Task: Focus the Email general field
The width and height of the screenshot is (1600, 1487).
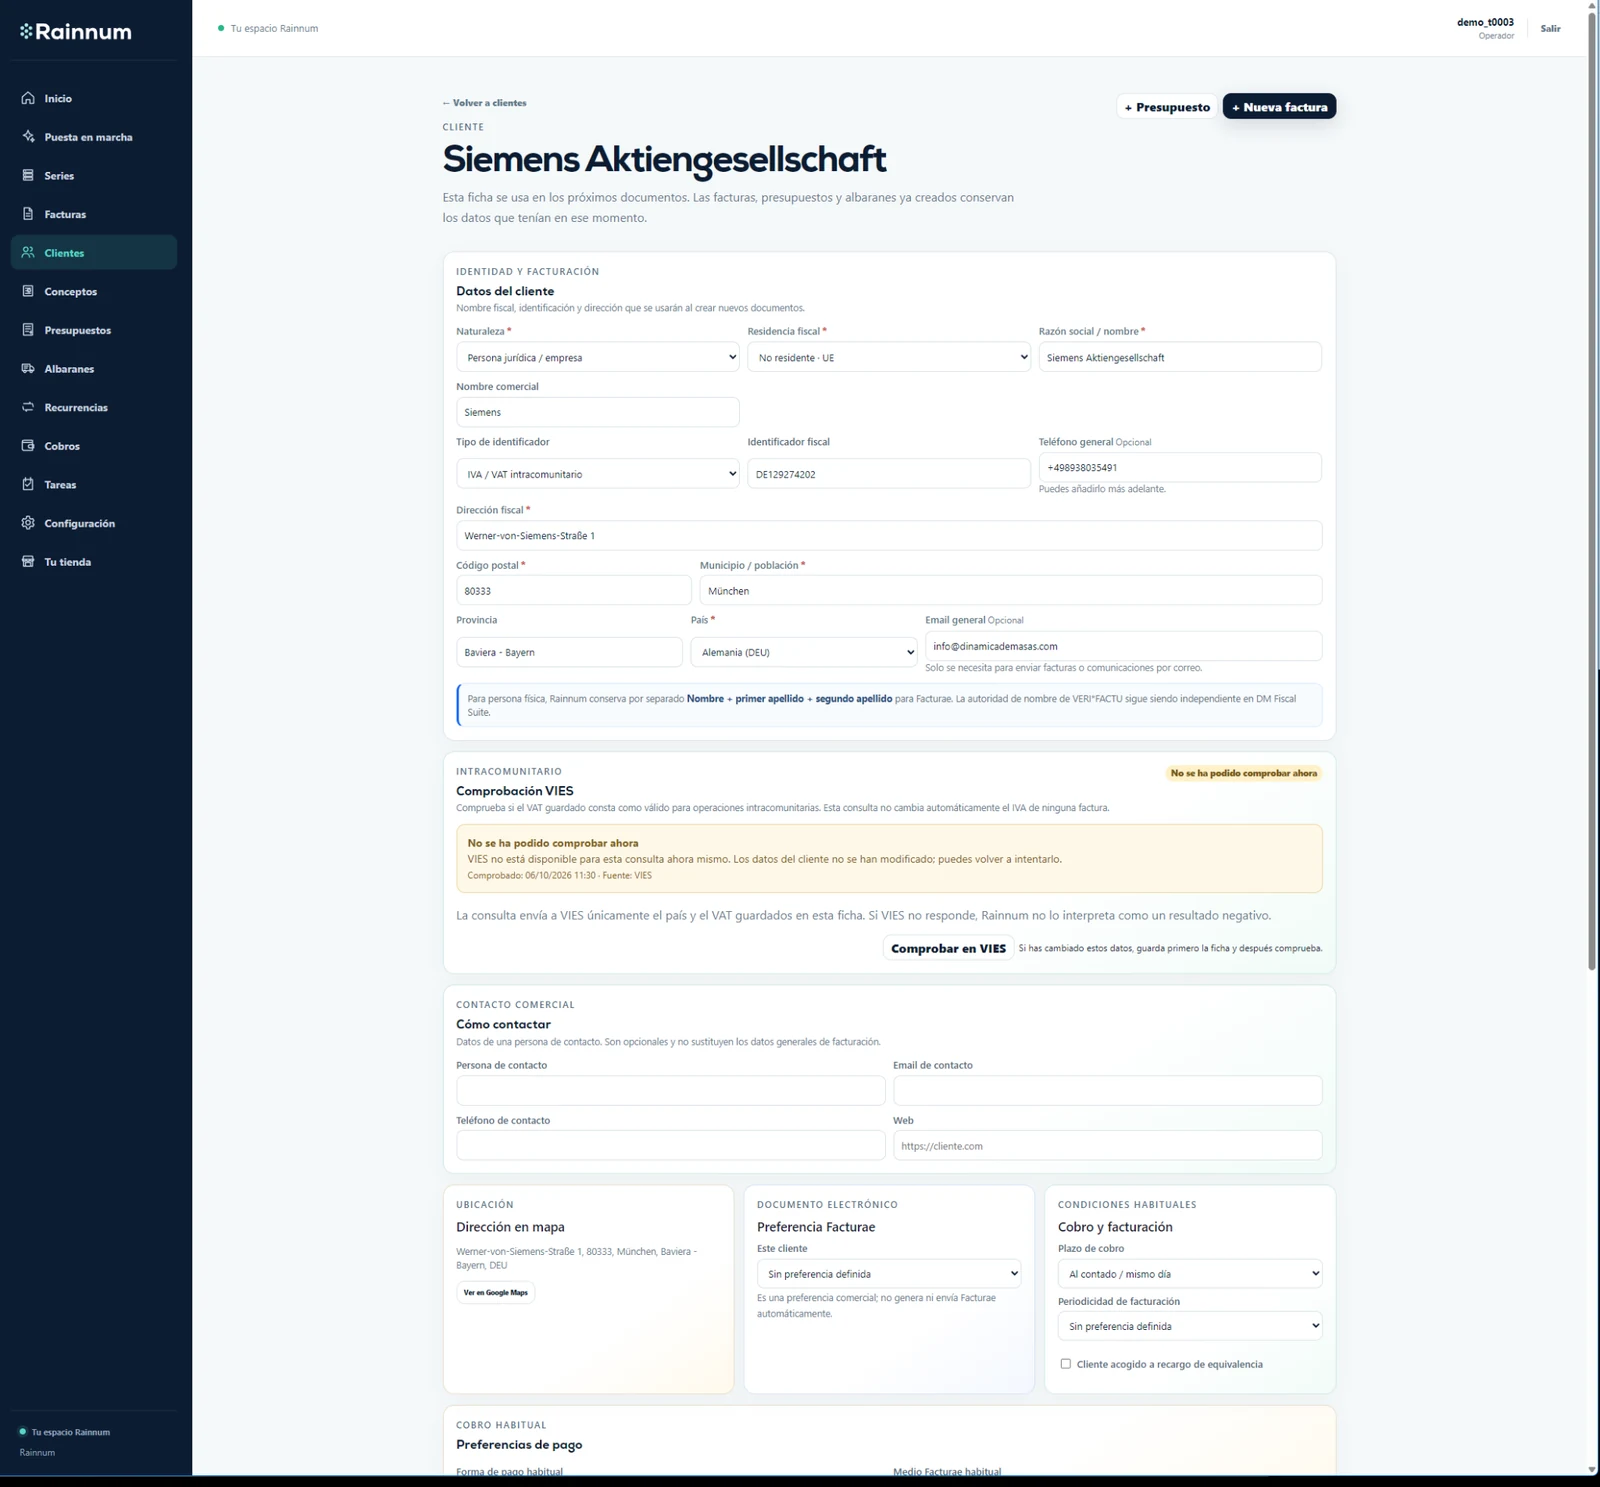Action: click(x=1123, y=646)
